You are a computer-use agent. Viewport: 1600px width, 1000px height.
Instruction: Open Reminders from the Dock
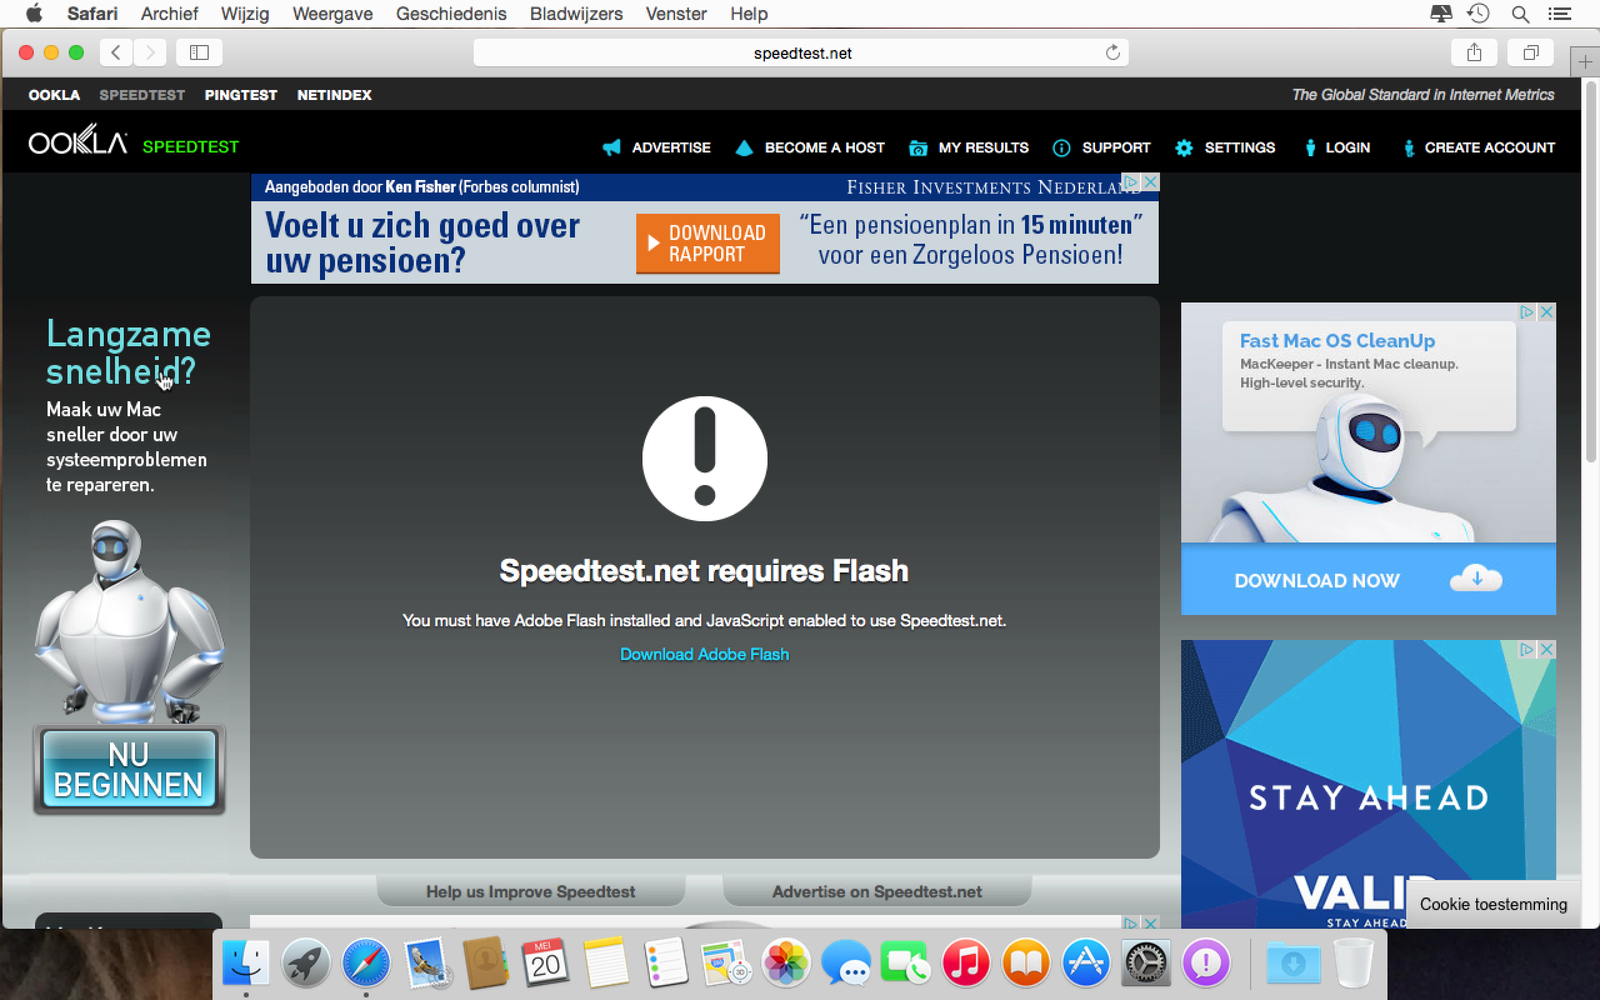[x=666, y=963]
